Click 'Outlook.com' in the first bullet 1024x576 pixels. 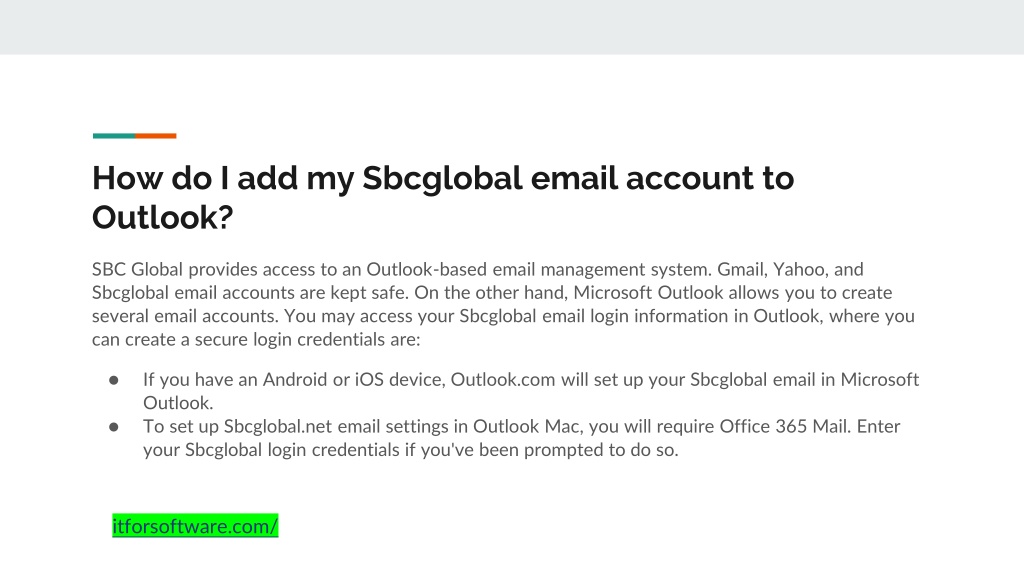pos(503,379)
